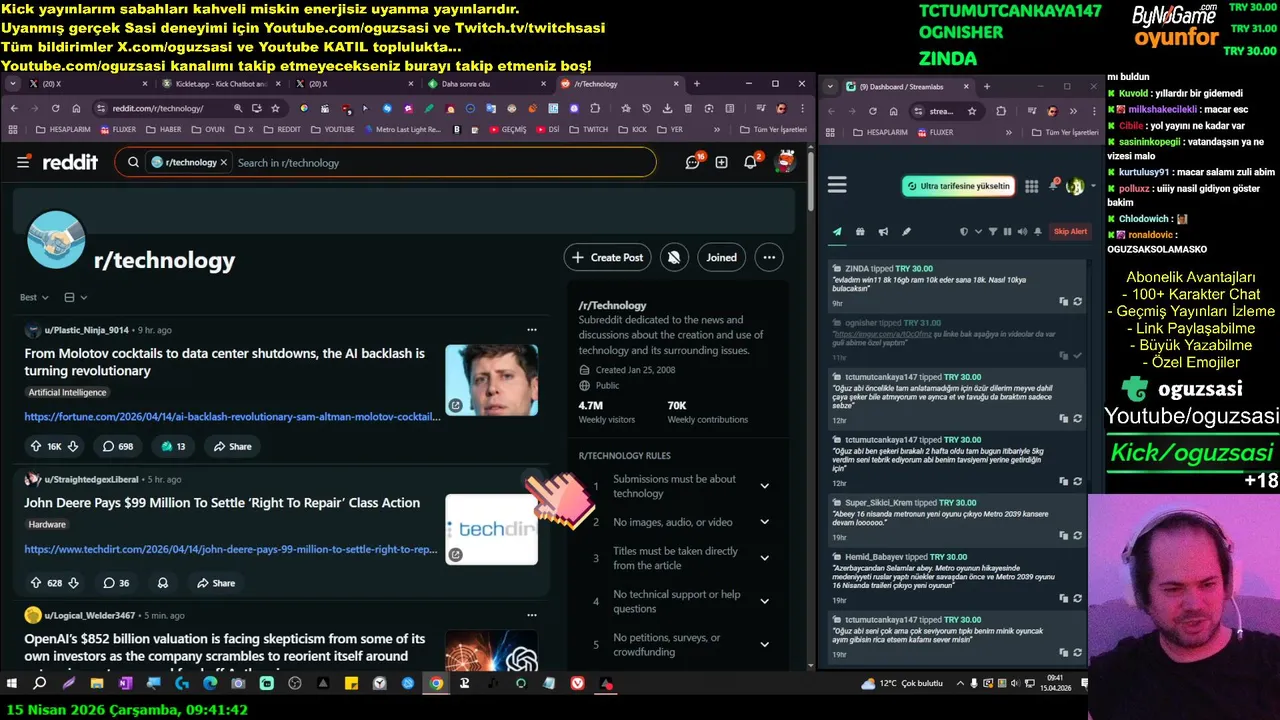Click the Joined button
The height and width of the screenshot is (720, 1280).
click(x=721, y=257)
